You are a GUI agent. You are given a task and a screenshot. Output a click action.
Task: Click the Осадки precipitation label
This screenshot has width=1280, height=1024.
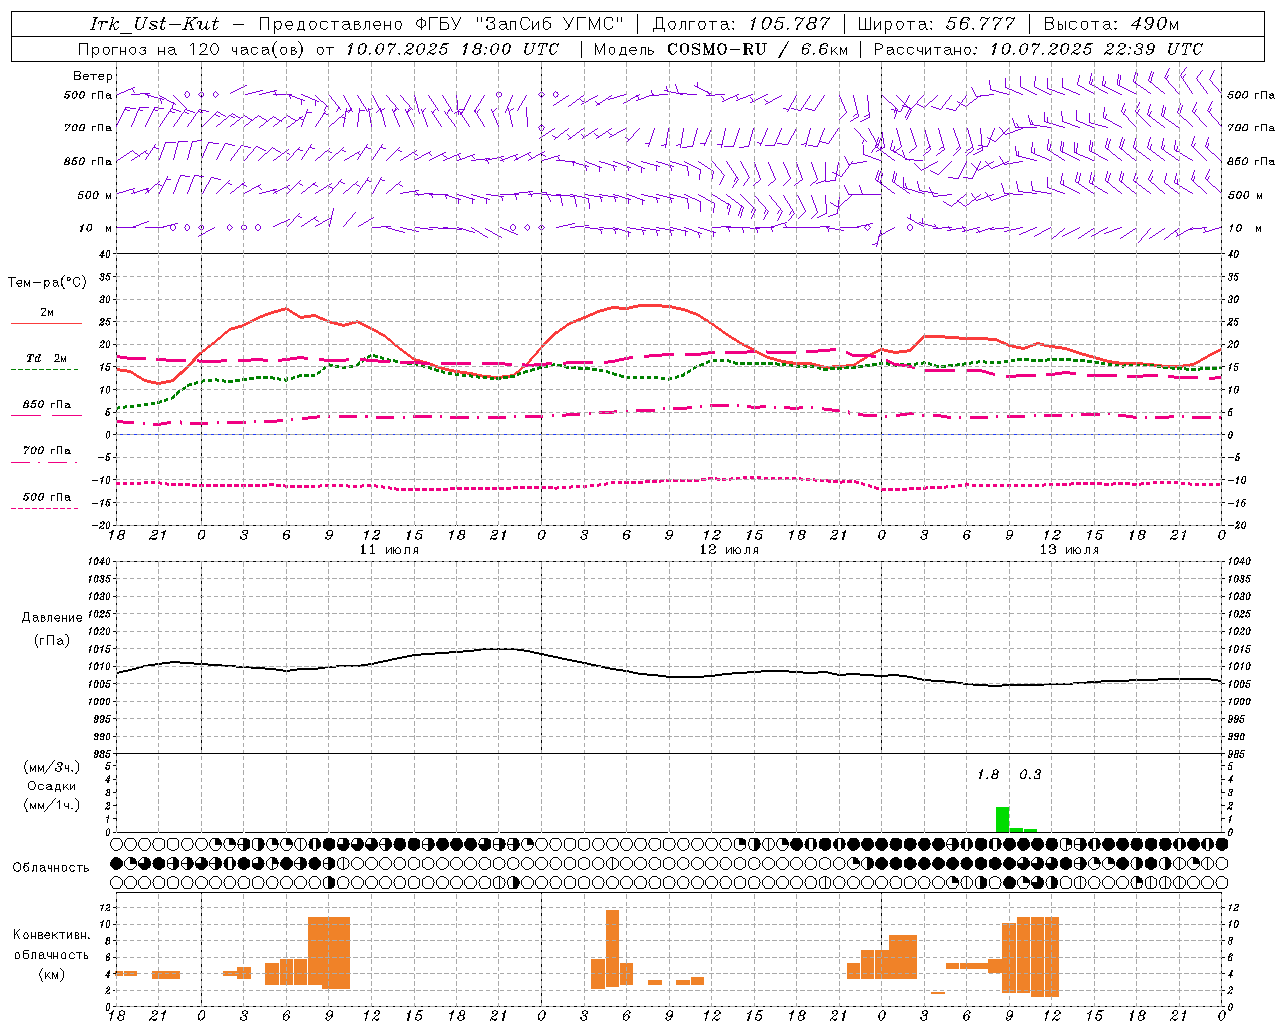(51, 786)
